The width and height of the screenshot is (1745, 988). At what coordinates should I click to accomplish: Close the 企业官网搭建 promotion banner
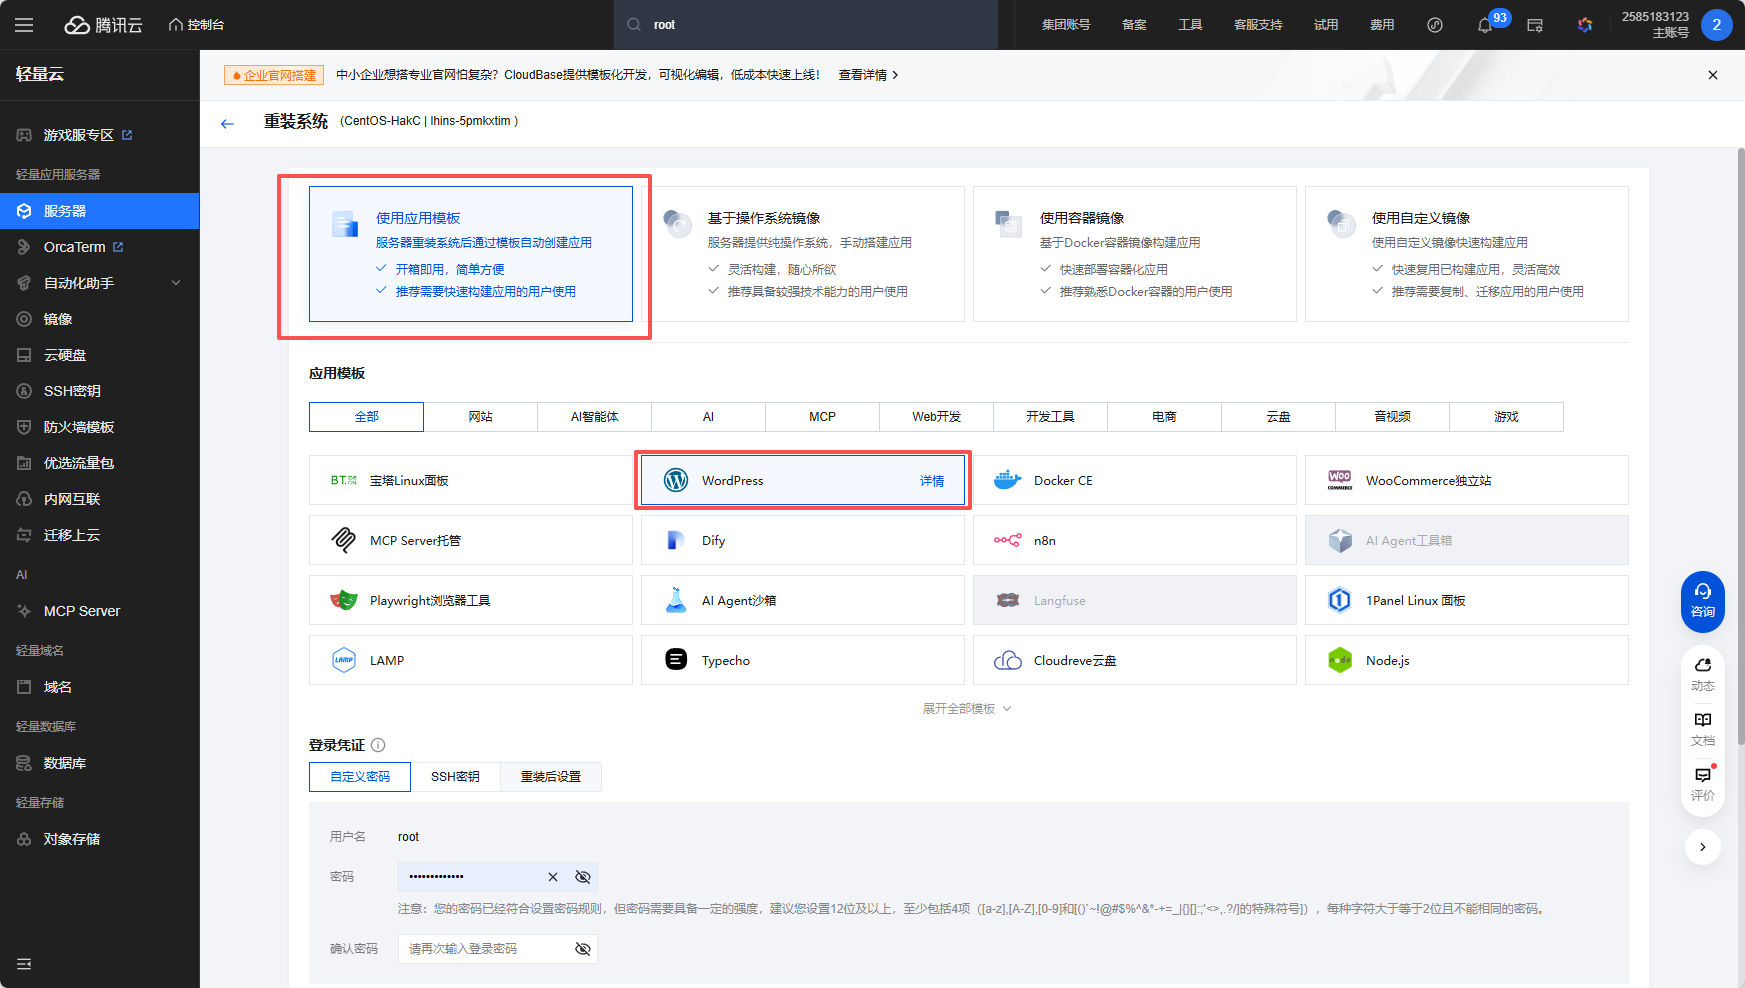(1713, 75)
